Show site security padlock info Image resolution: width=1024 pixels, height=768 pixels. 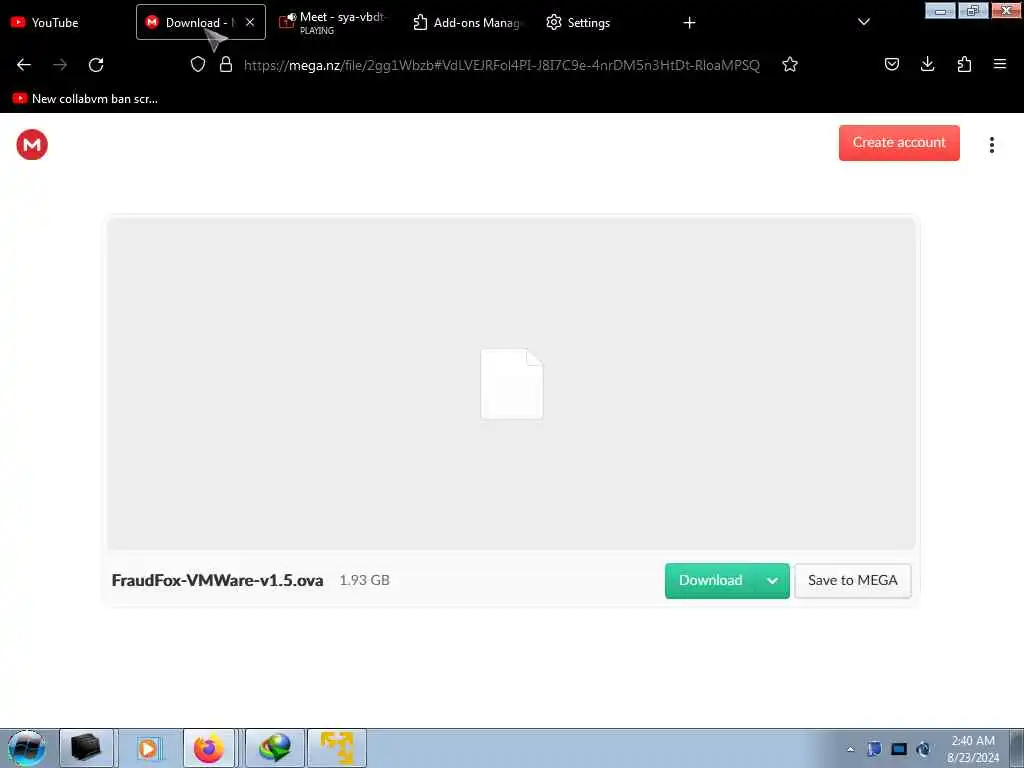[x=226, y=64]
